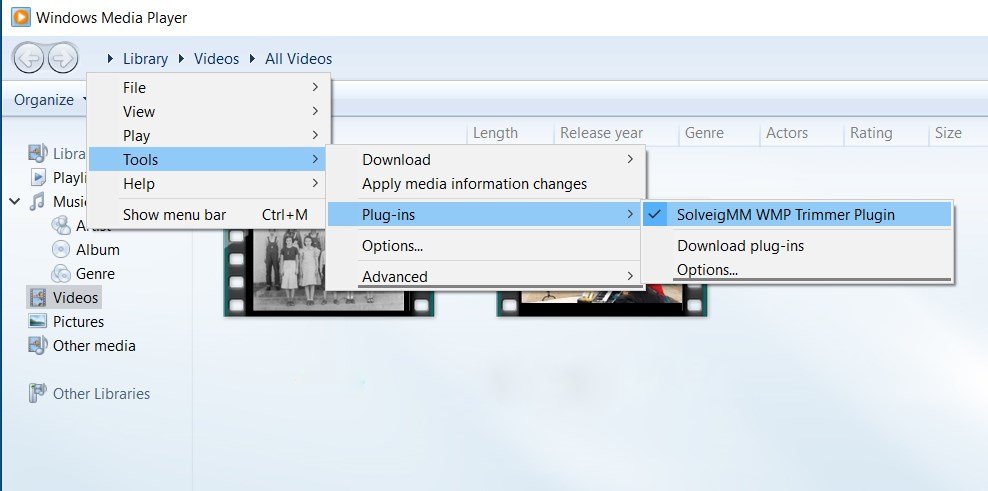The width and height of the screenshot is (988, 491).
Task: Click the Library breadcrumb link
Action: 146,59
